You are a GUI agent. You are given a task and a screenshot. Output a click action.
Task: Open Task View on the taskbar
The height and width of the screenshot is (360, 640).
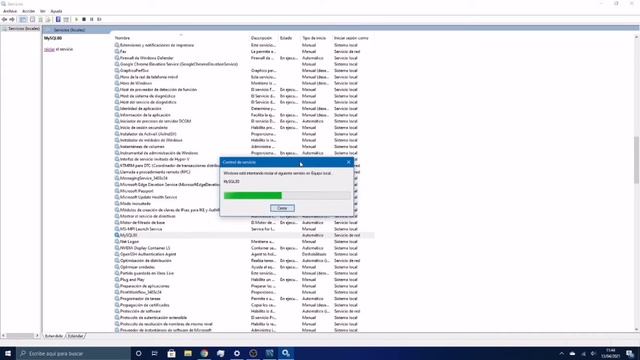point(155,353)
